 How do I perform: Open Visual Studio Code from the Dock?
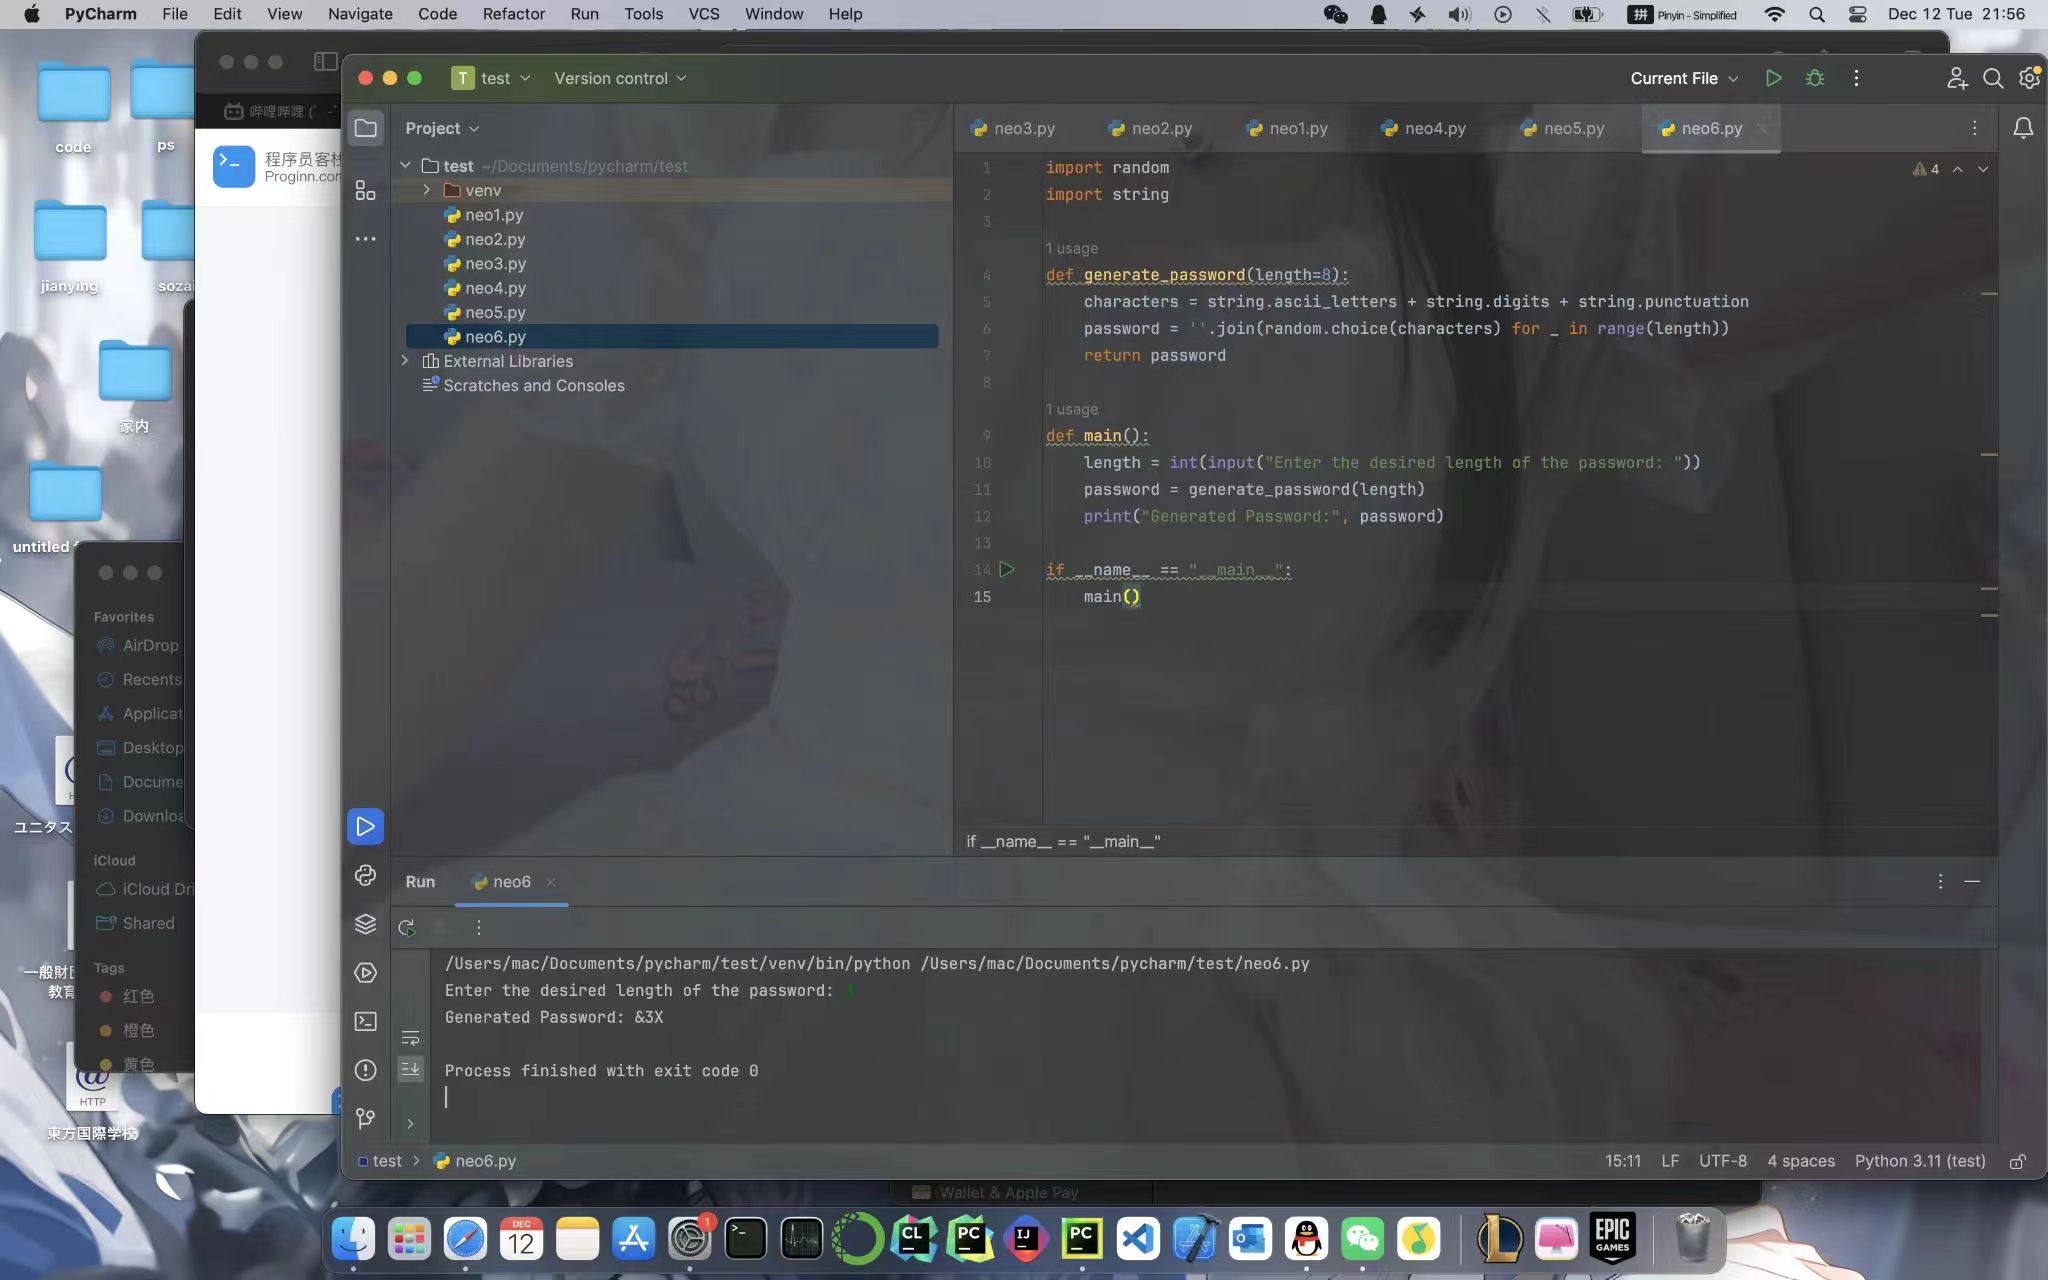tap(1139, 1239)
